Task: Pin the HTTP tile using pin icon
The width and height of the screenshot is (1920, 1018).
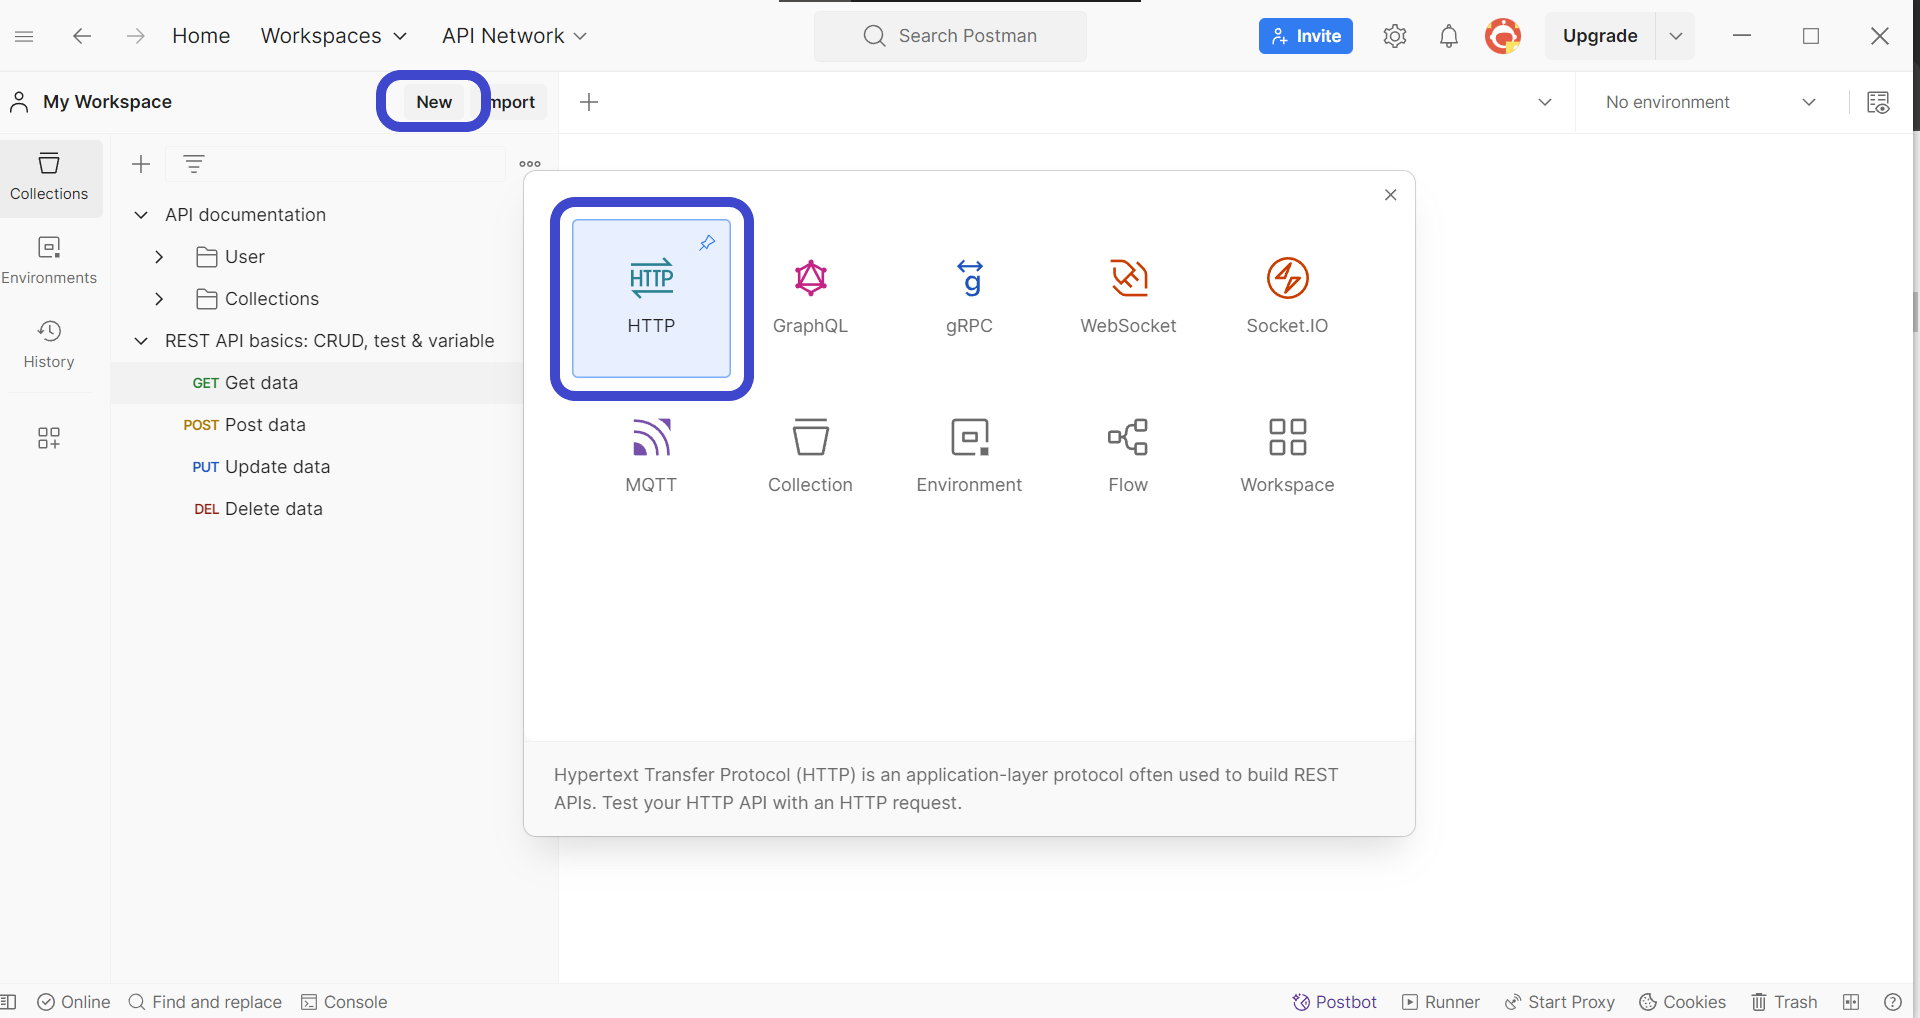Action: 707,243
